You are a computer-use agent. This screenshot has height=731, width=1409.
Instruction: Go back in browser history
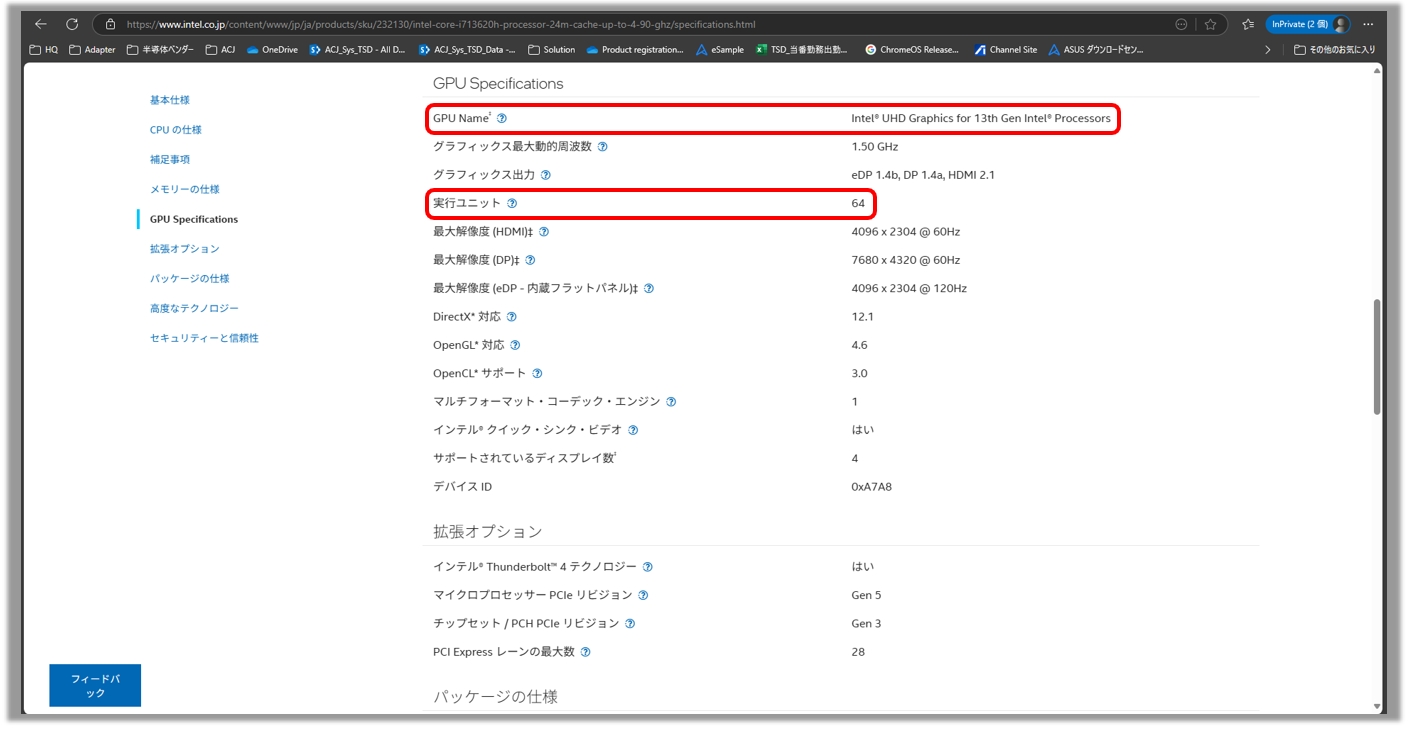[41, 24]
